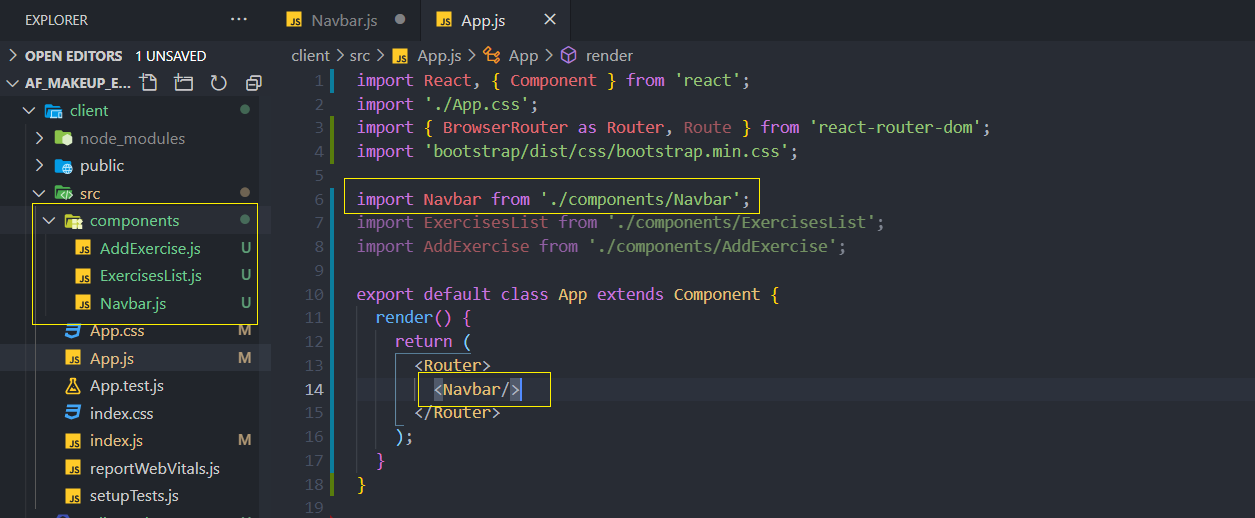
Task: Click the render symbol in breadcrumbs
Action: coord(608,56)
